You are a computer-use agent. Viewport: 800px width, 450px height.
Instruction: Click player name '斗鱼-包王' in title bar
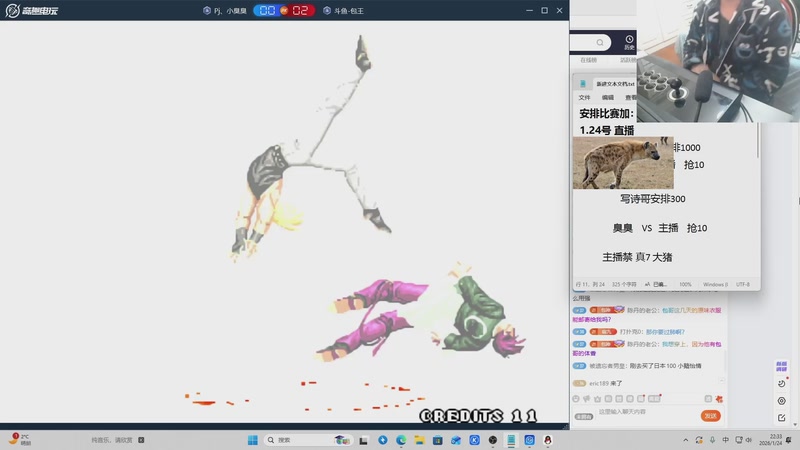point(348,11)
